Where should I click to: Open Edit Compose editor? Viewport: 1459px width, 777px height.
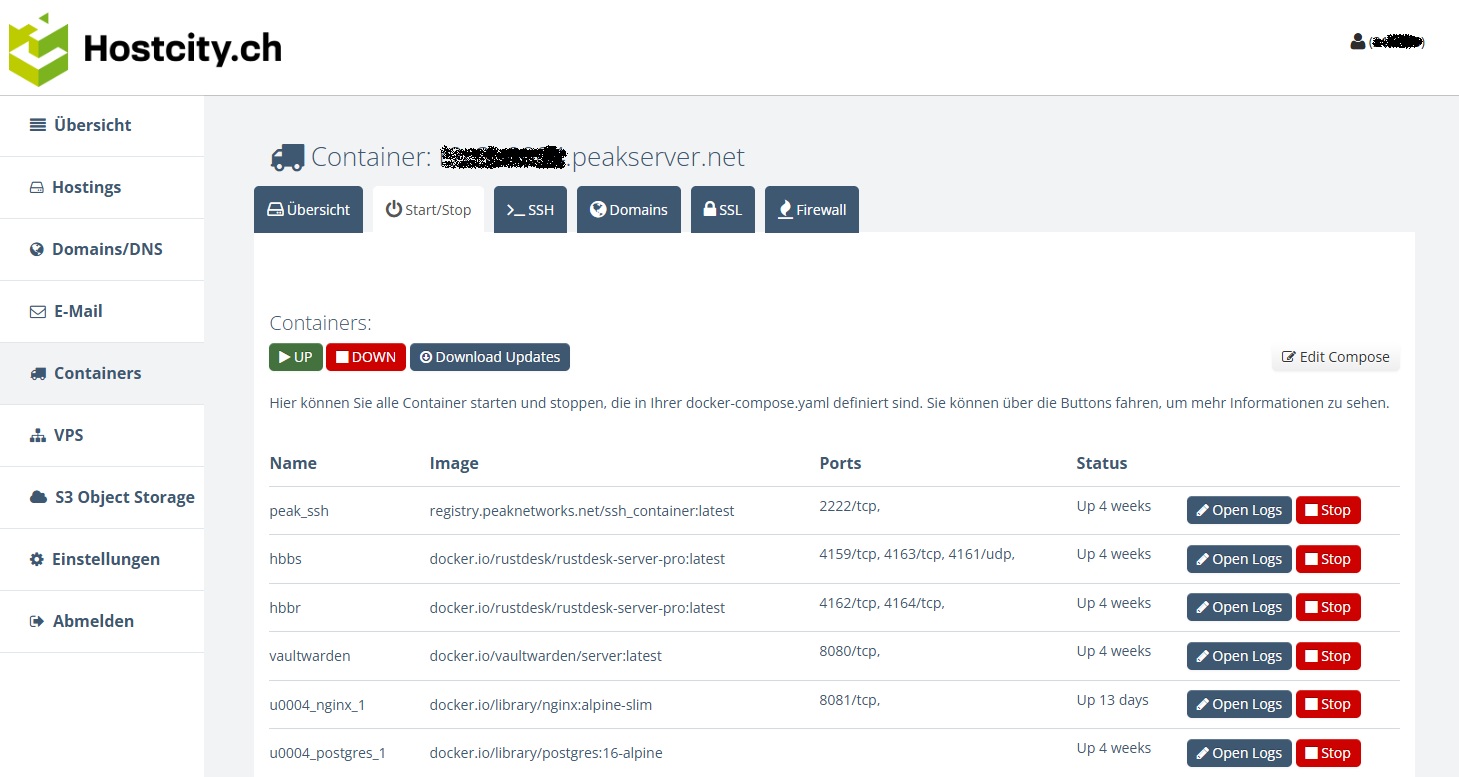[1335, 357]
